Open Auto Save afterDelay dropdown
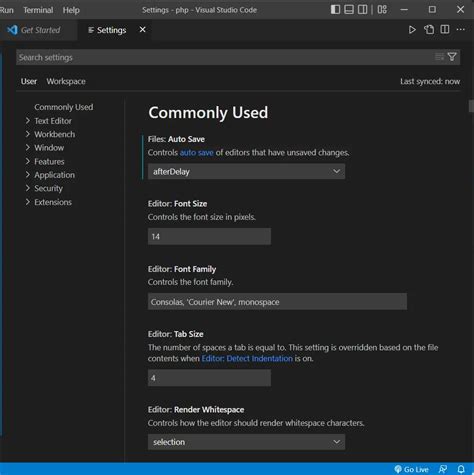474x475 pixels. pos(246,171)
